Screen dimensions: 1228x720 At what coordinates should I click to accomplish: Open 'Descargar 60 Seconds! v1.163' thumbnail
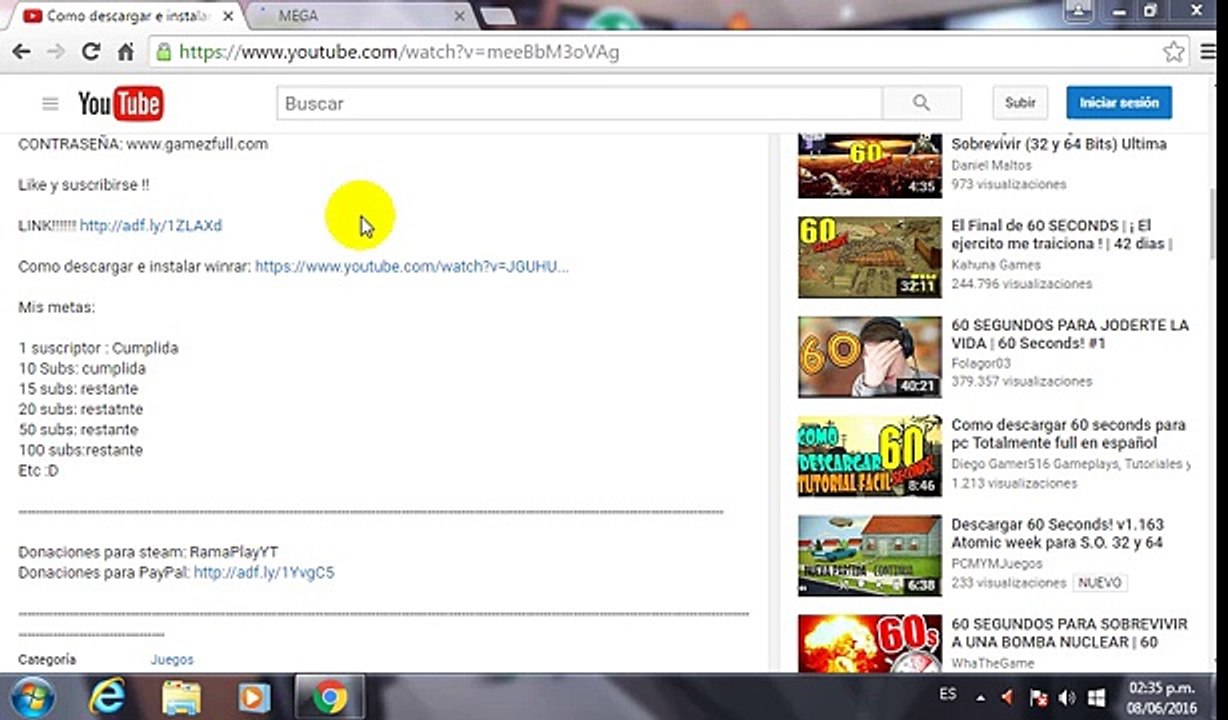click(870, 556)
